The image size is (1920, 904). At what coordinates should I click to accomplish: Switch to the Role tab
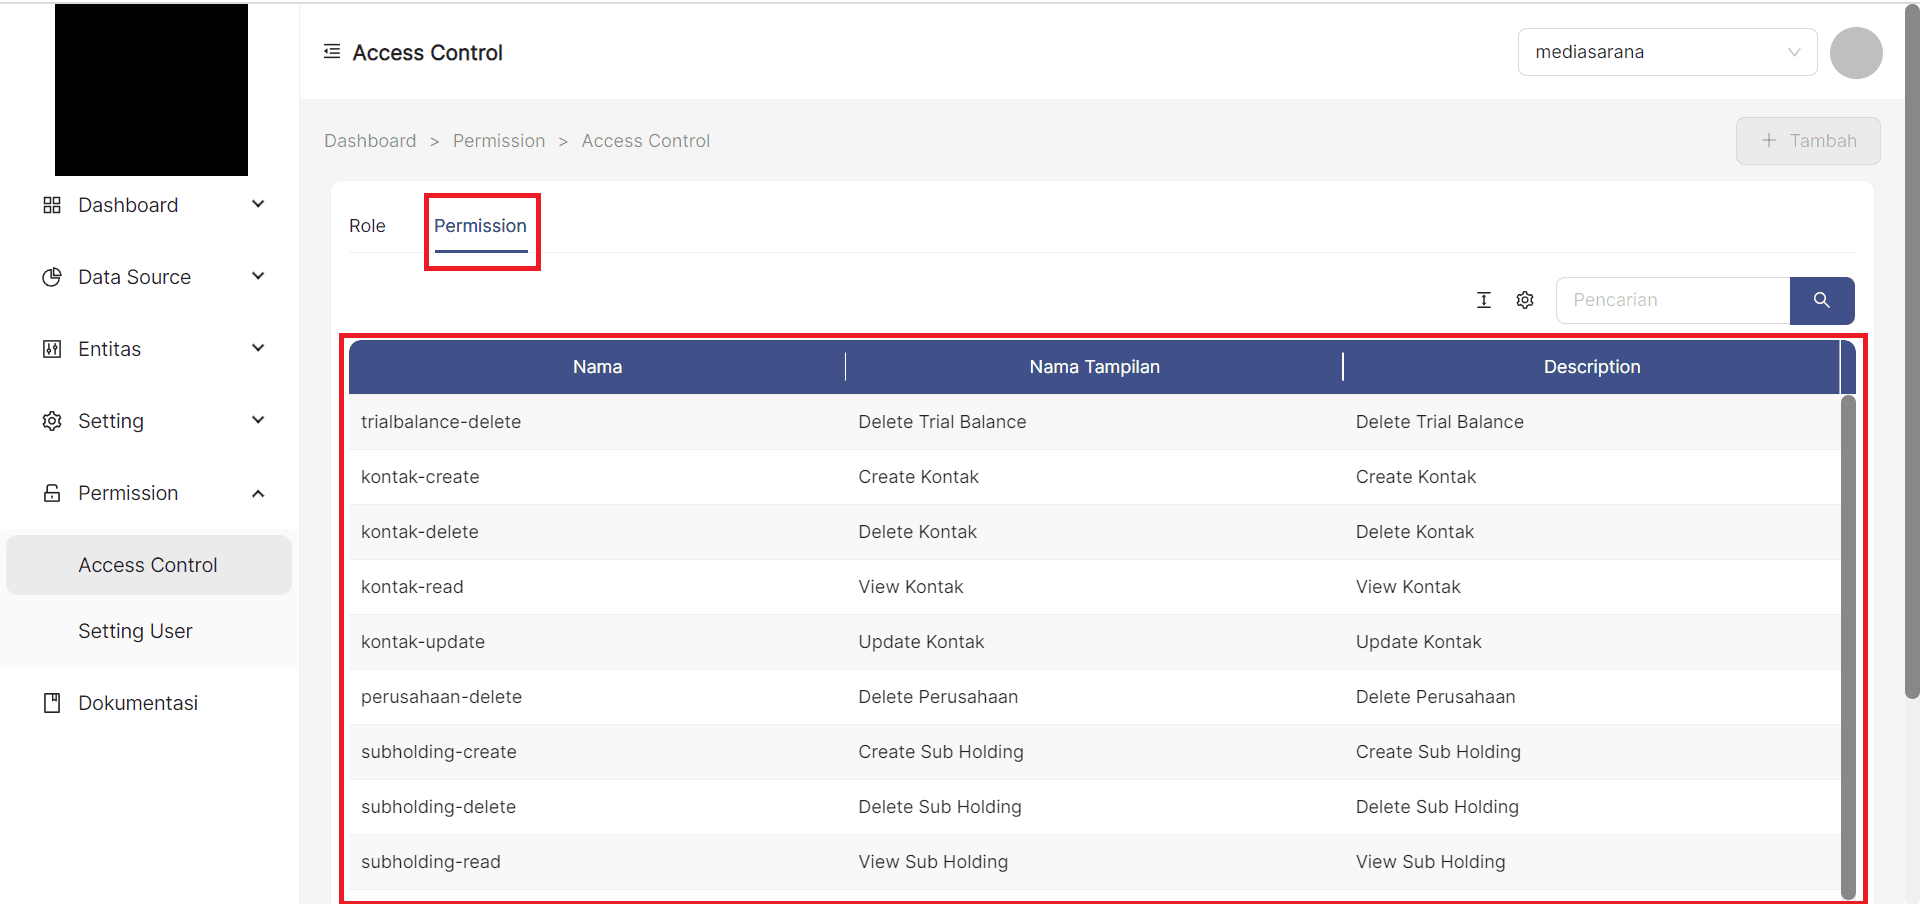point(367,226)
